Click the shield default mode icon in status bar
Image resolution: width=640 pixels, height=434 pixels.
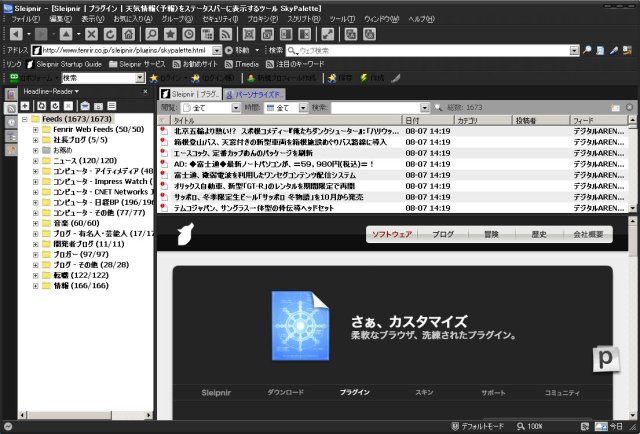click(x=455, y=427)
